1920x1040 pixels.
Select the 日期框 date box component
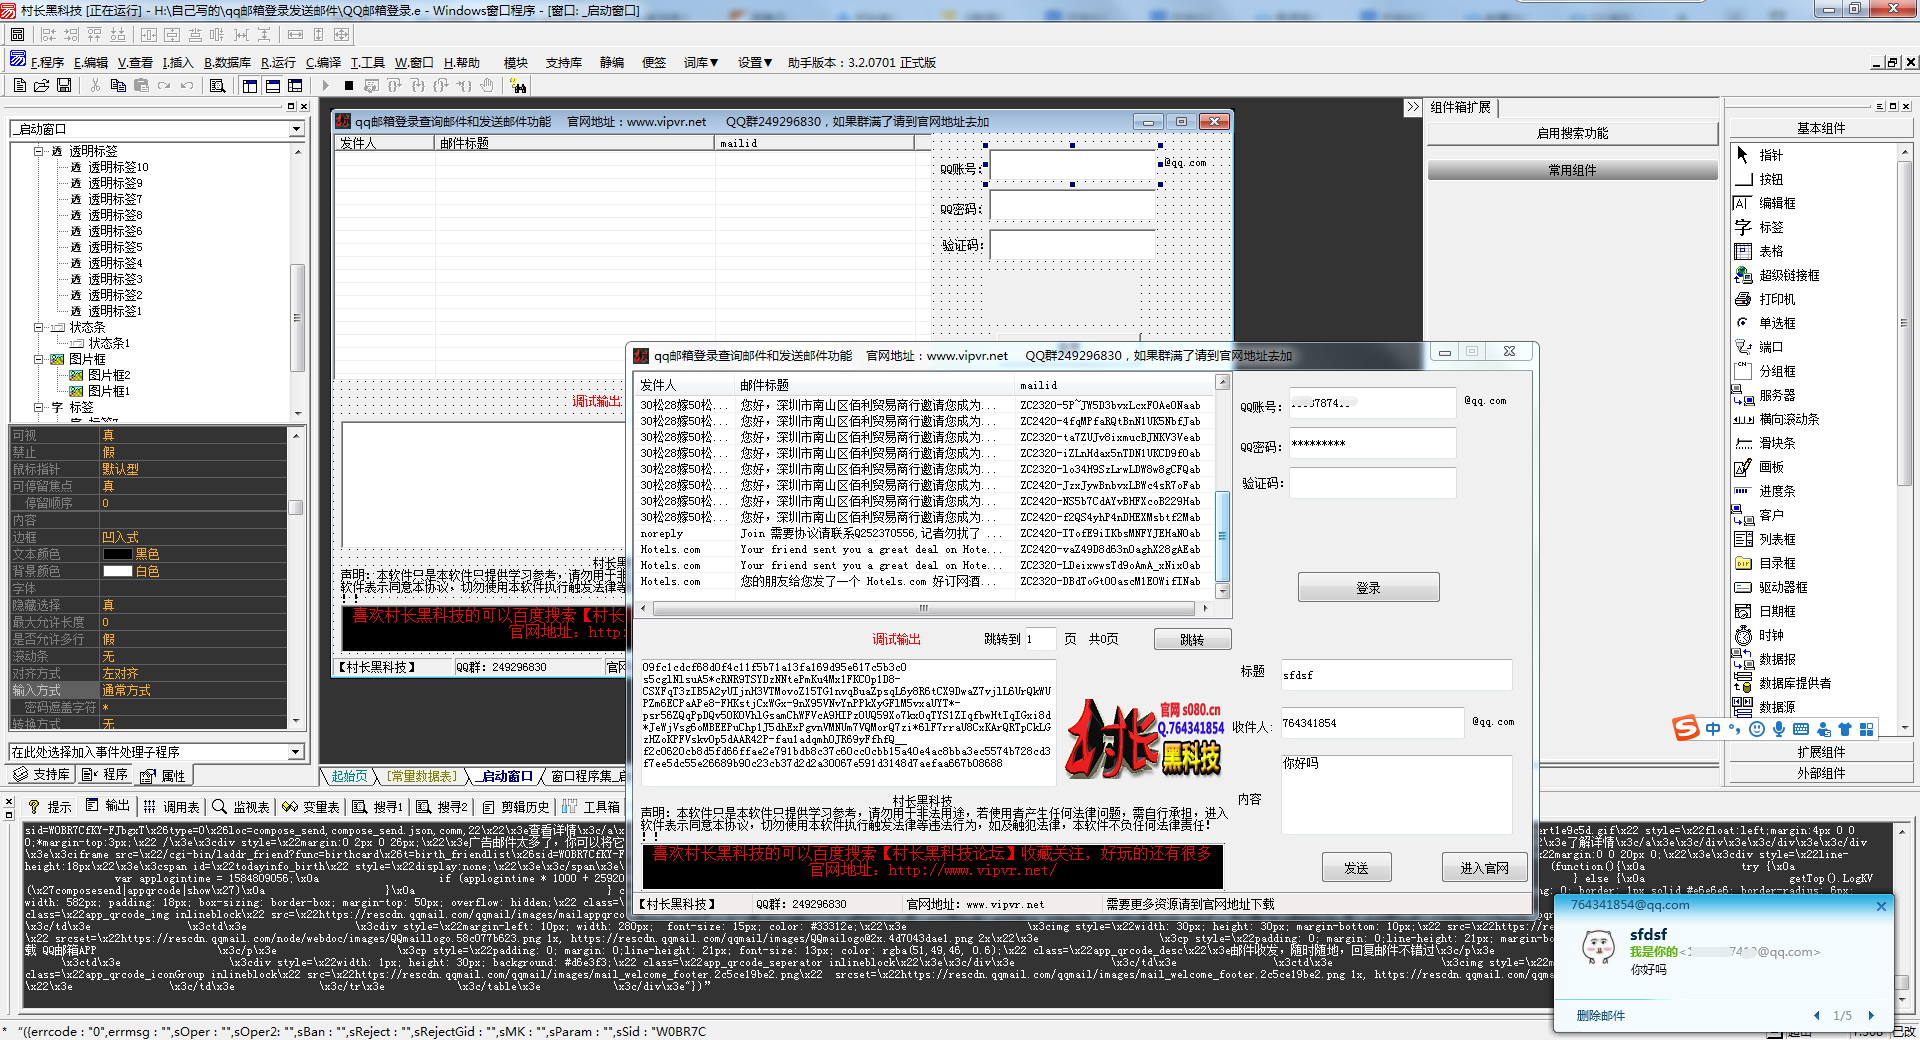point(1776,611)
